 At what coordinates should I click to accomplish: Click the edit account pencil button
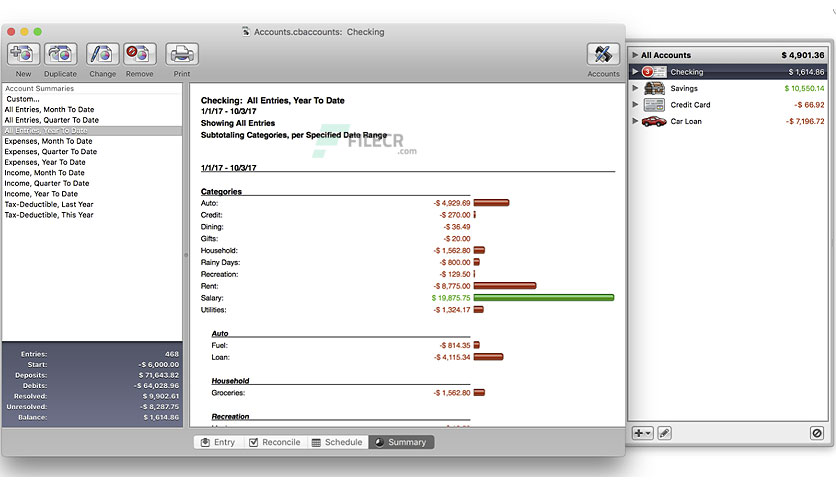tap(664, 433)
